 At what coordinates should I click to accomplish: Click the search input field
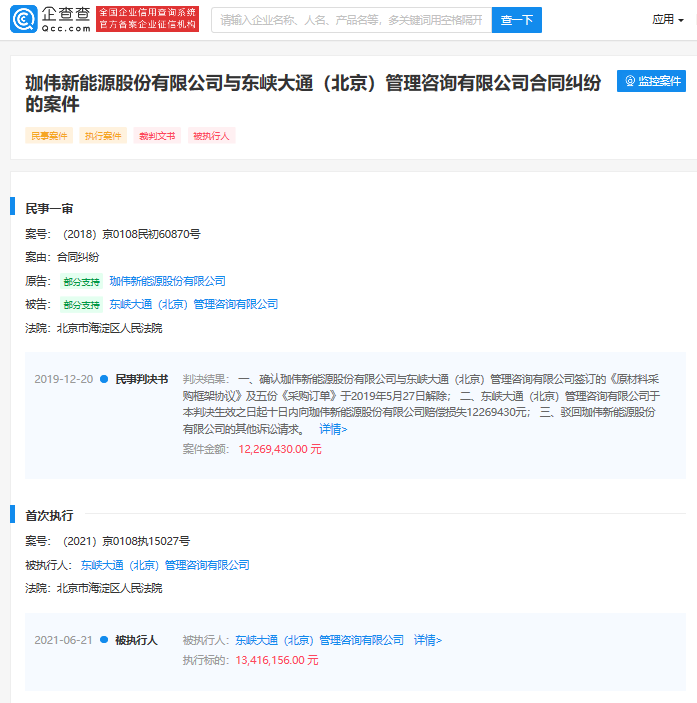click(x=351, y=20)
